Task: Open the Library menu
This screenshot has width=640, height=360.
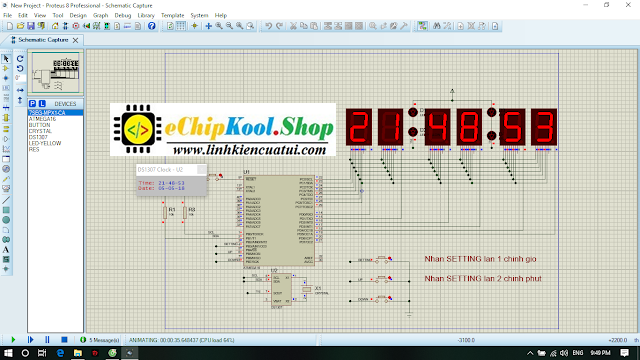Action: click(x=146, y=15)
